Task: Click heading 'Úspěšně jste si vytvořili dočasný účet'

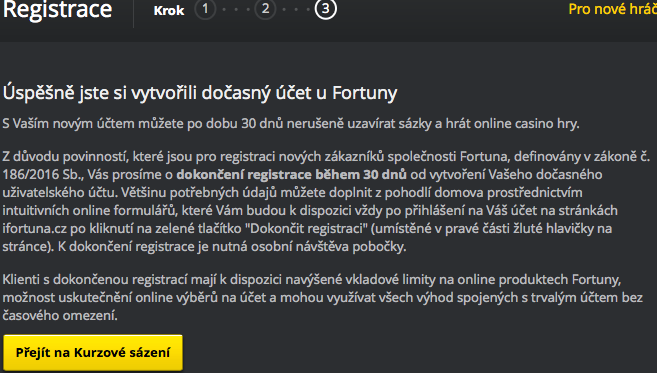Action: click(200, 93)
